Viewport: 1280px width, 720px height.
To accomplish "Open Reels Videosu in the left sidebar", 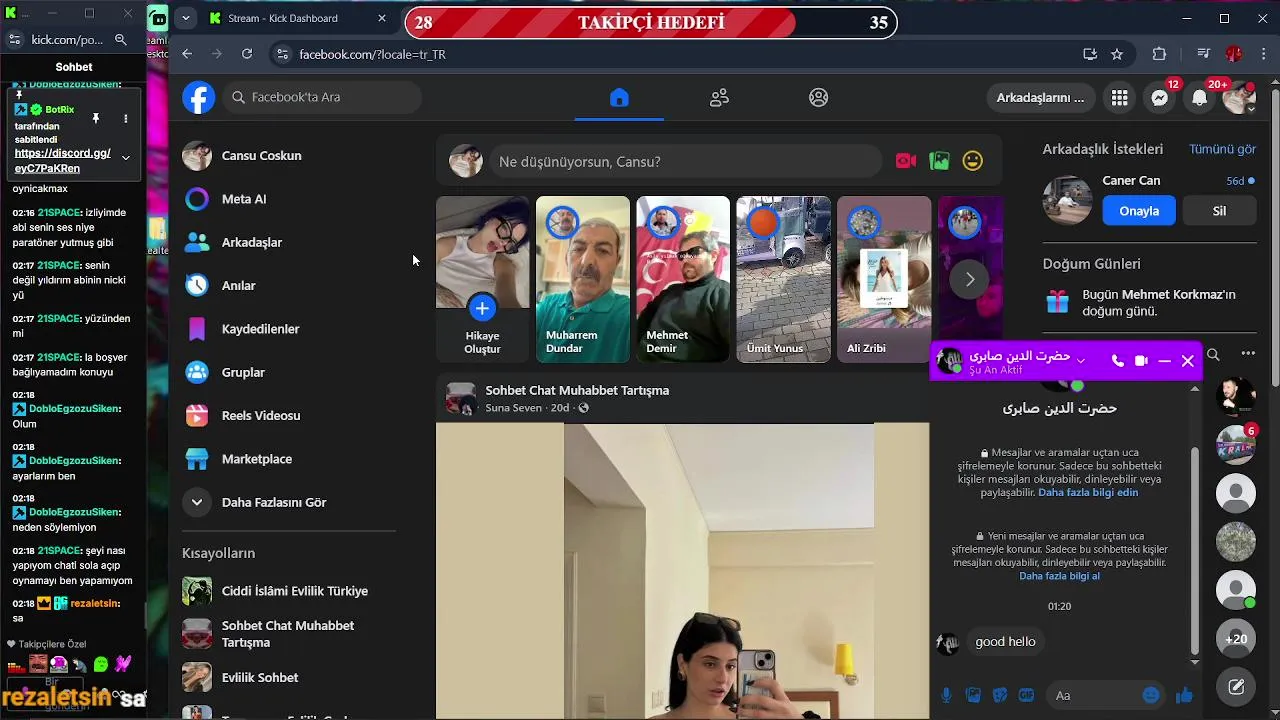I will click(x=290, y=416).
